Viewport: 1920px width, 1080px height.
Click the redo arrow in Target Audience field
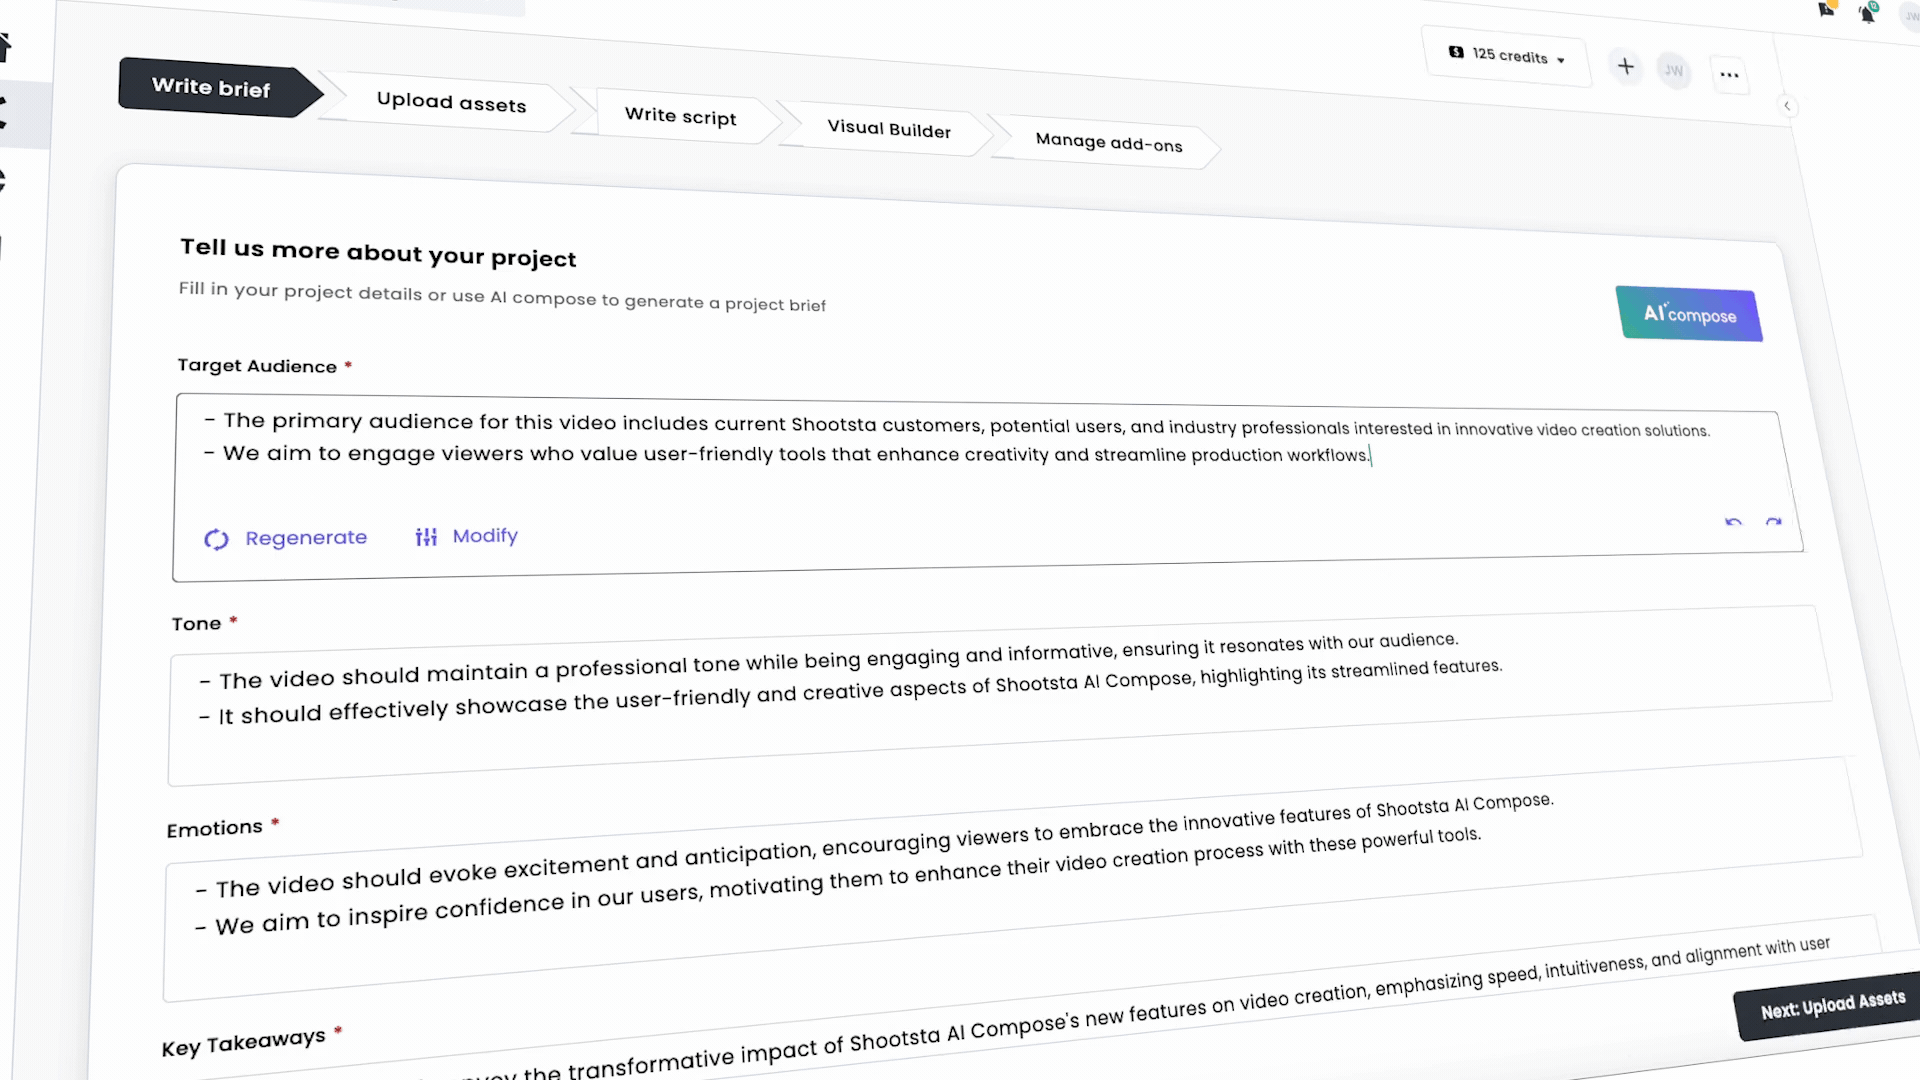(x=1774, y=521)
